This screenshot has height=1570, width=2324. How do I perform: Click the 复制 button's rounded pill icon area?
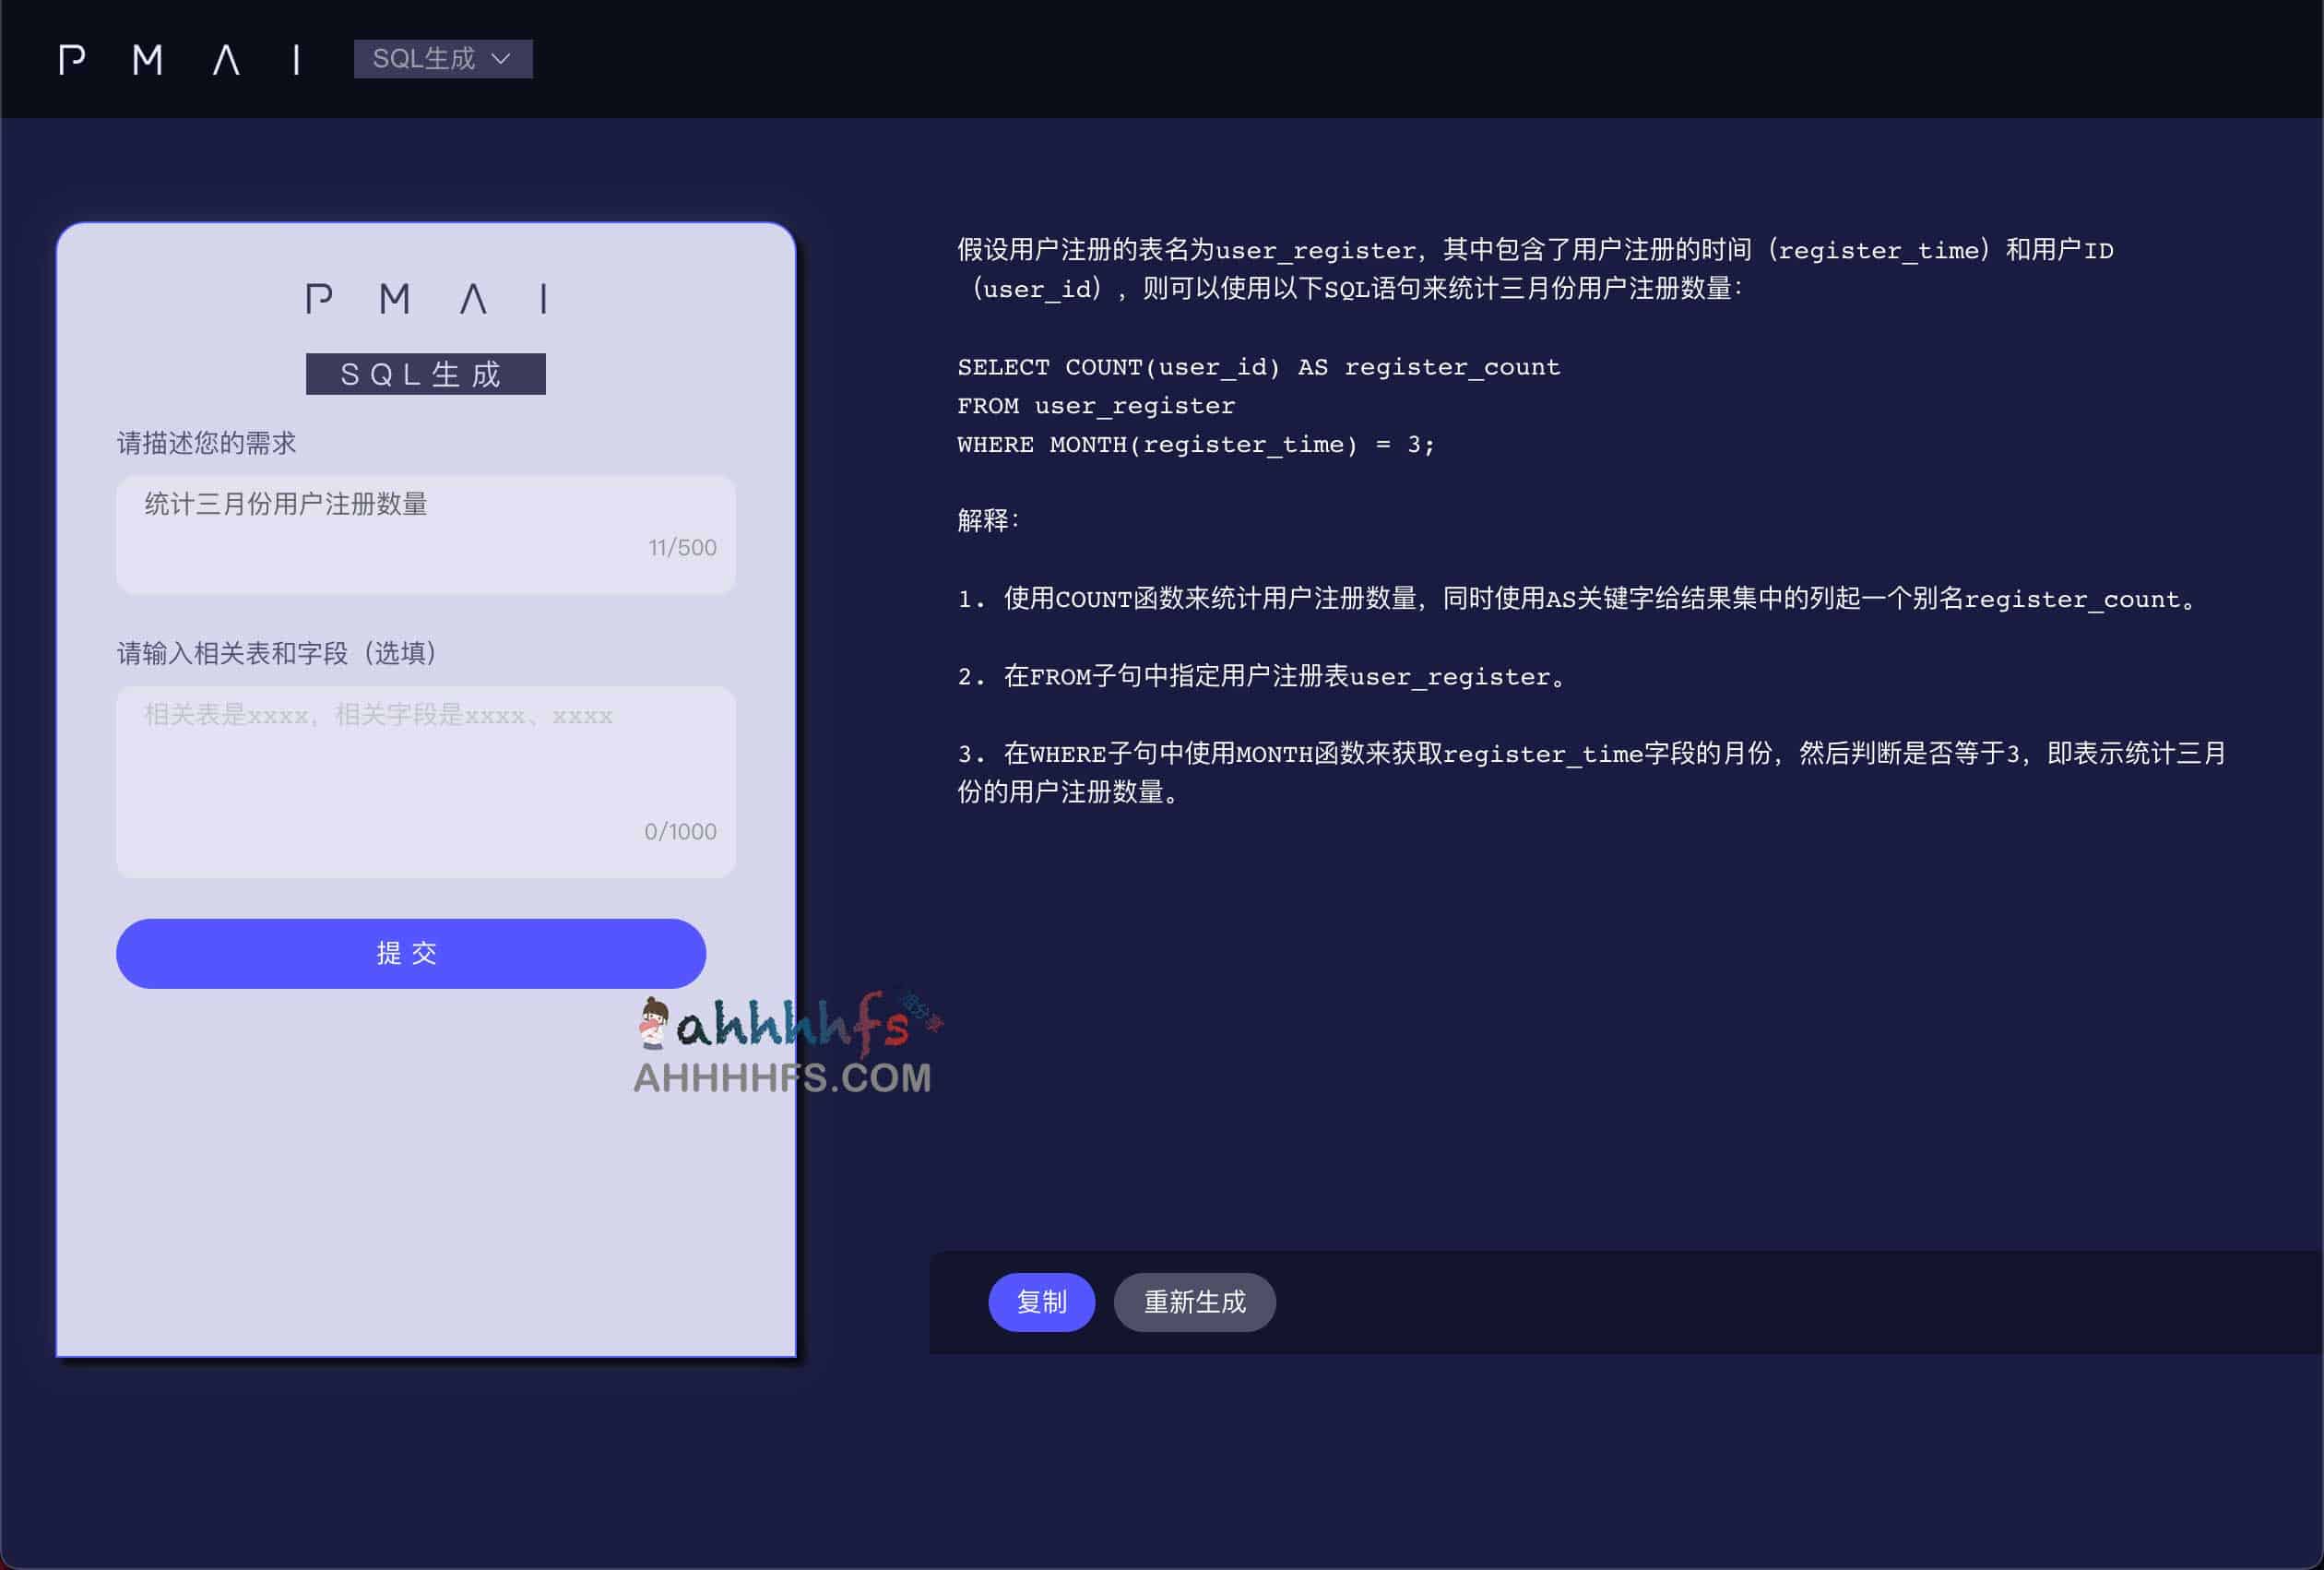(1041, 1302)
